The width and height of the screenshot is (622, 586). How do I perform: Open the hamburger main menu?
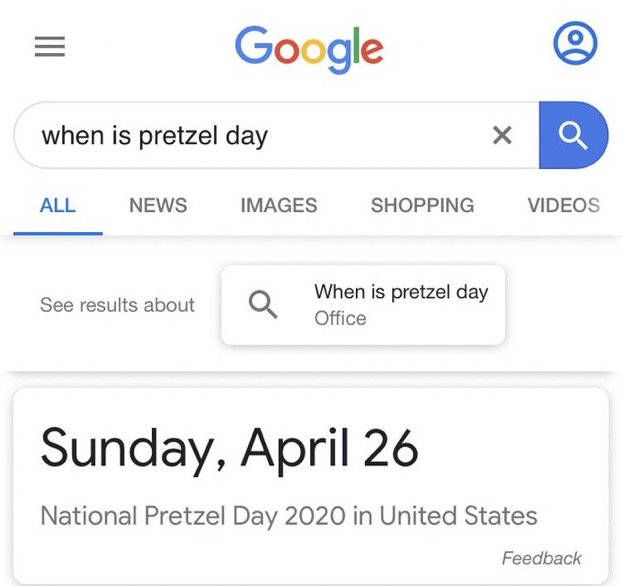pyautogui.click(x=50, y=46)
